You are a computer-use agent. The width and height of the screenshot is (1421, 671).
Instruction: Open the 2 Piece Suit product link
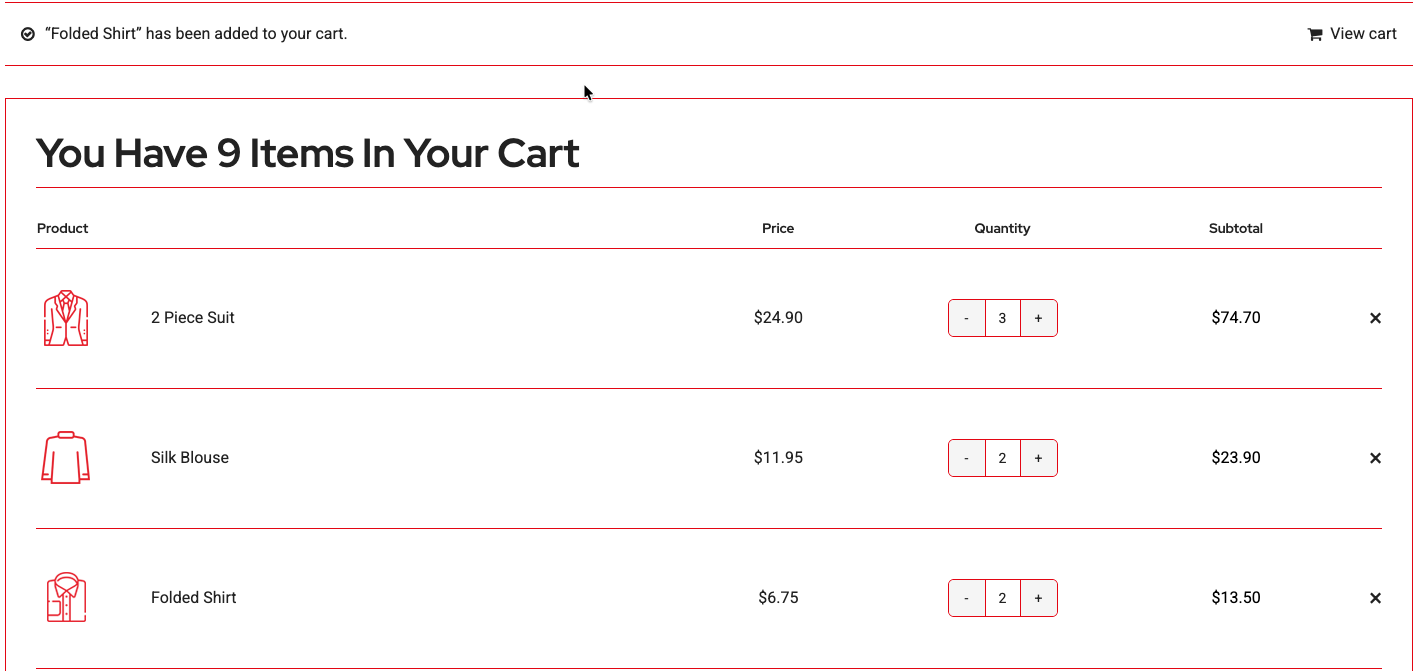[x=193, y=318]
